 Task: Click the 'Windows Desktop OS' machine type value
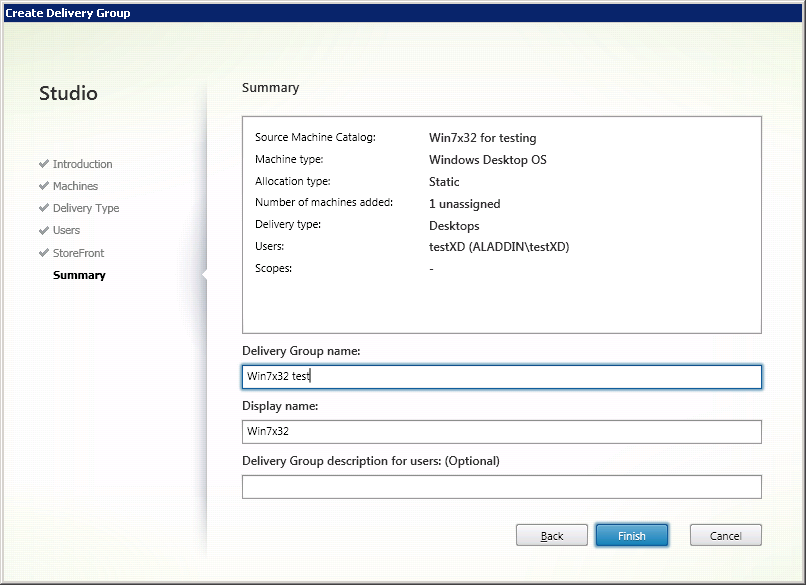pos(488,160)
